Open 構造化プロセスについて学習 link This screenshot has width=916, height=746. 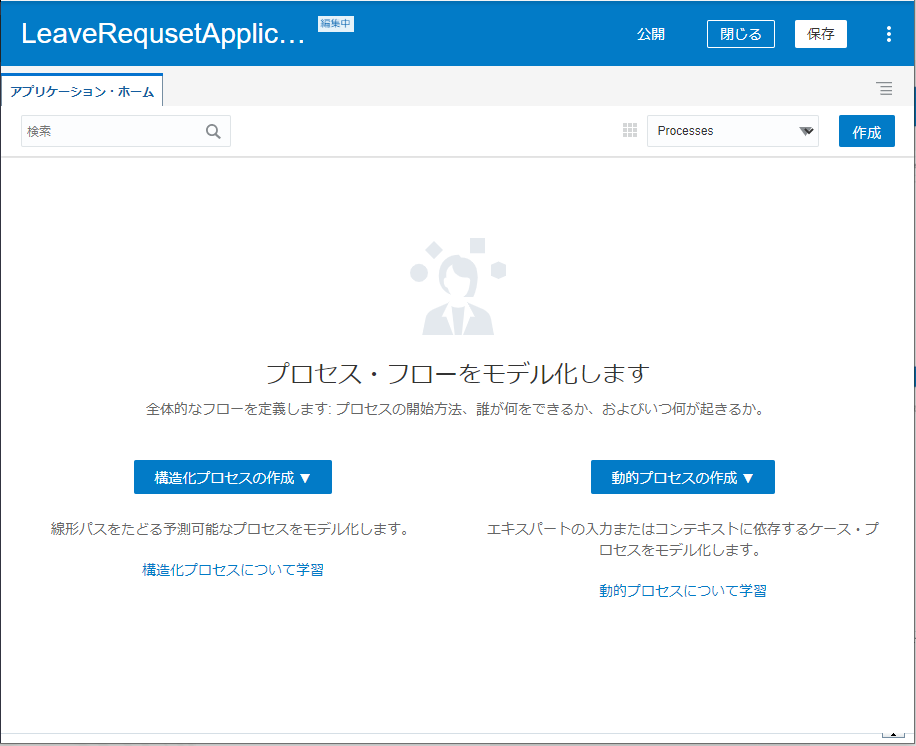click(x=233, y=570)
